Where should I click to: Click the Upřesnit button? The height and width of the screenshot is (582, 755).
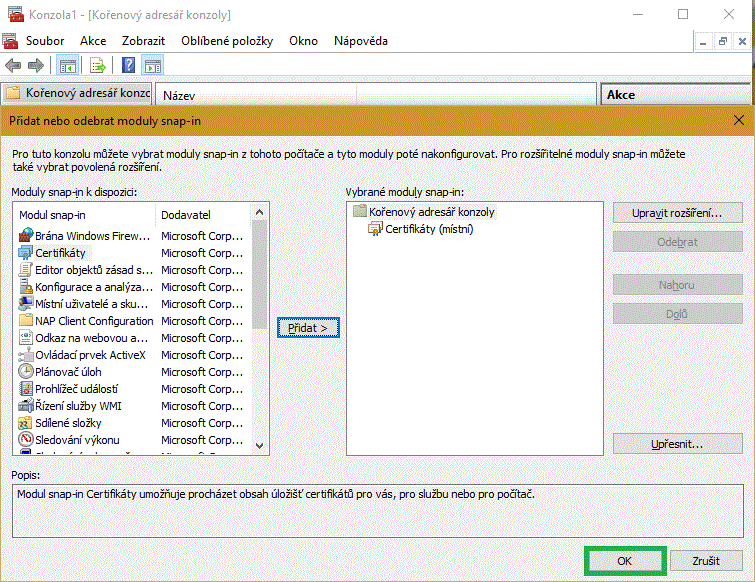[x=677, y=443]
